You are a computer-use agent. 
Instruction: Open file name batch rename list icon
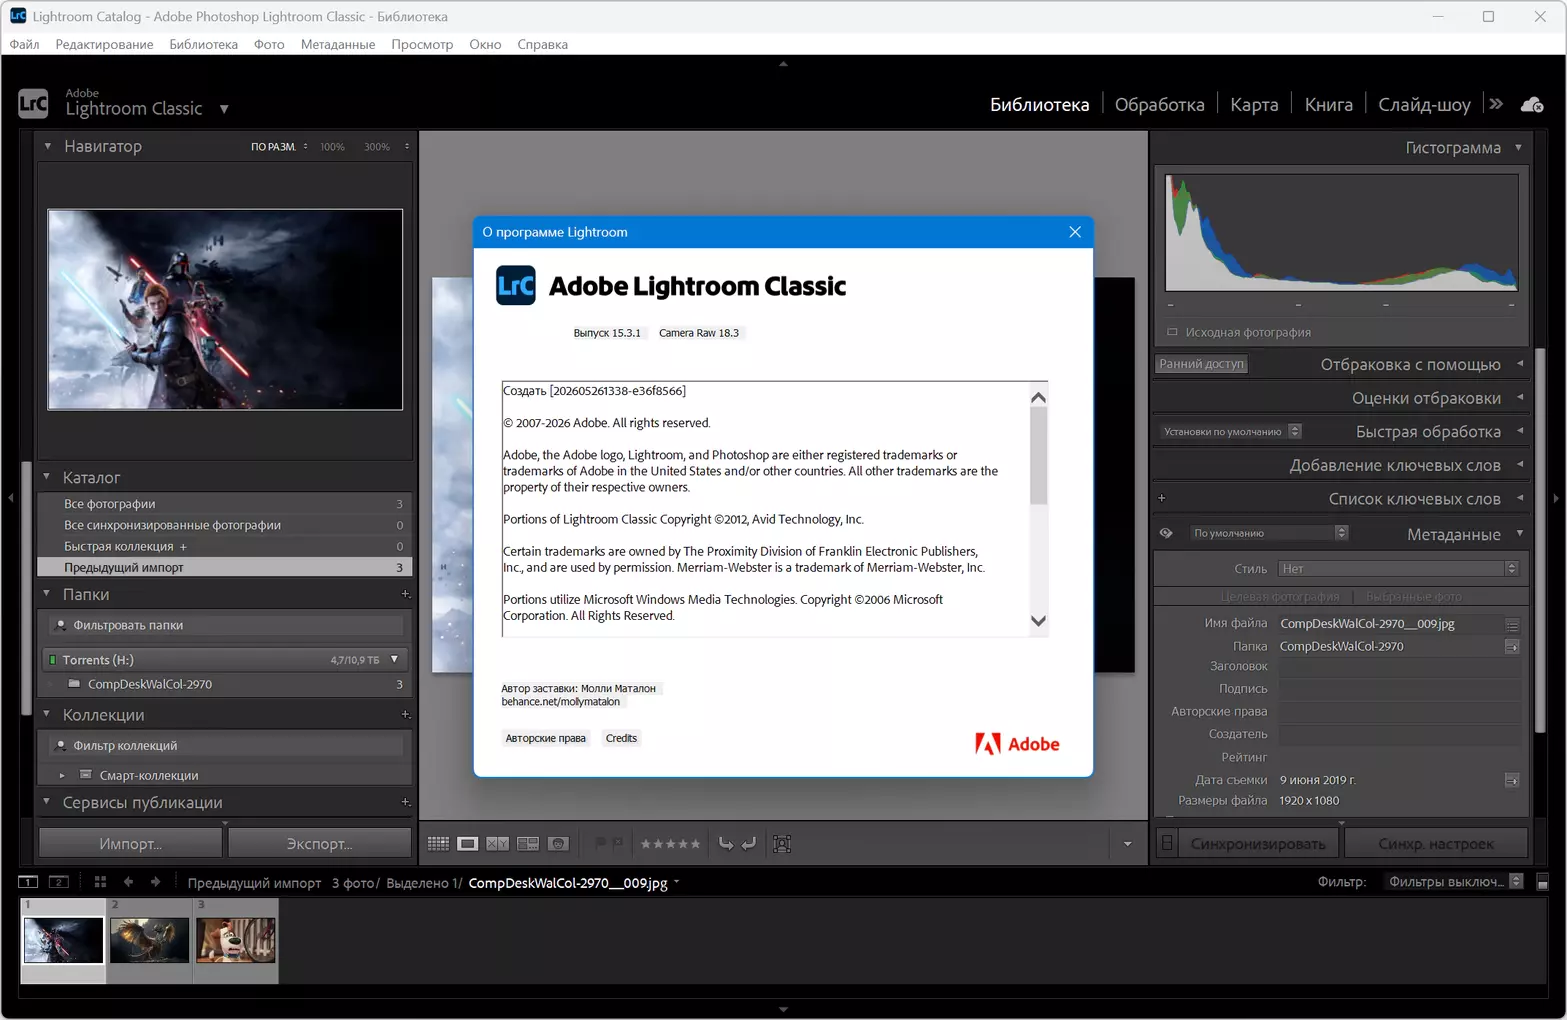1512,624
